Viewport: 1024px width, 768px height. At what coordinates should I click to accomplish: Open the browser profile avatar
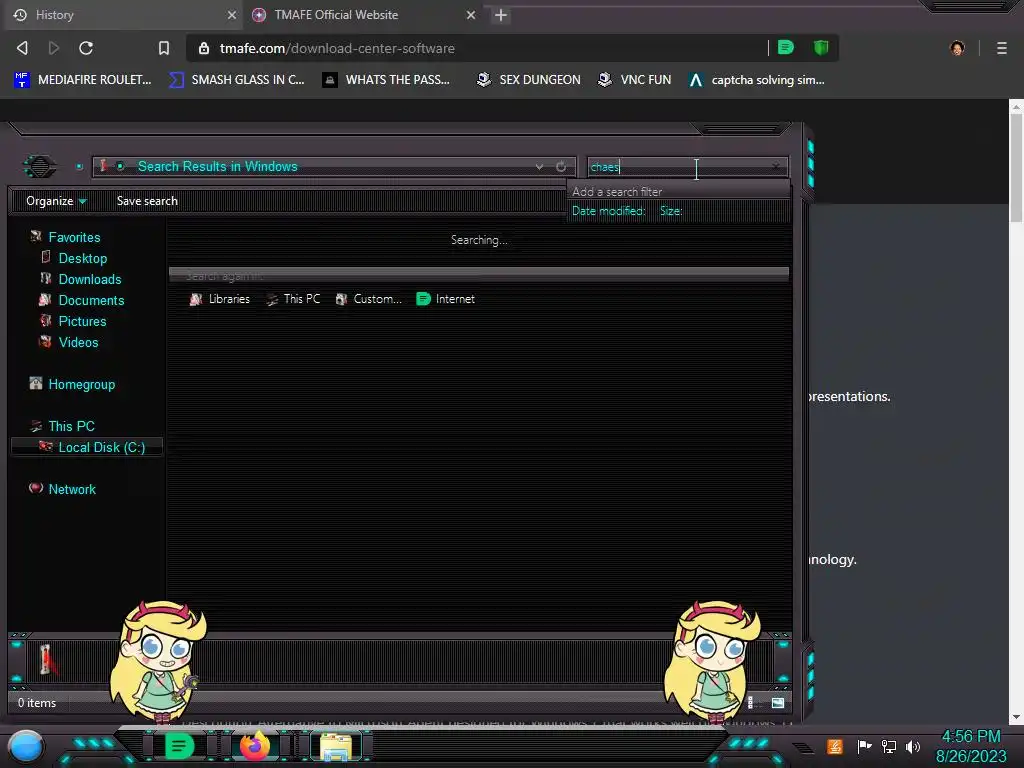[957, 48]
